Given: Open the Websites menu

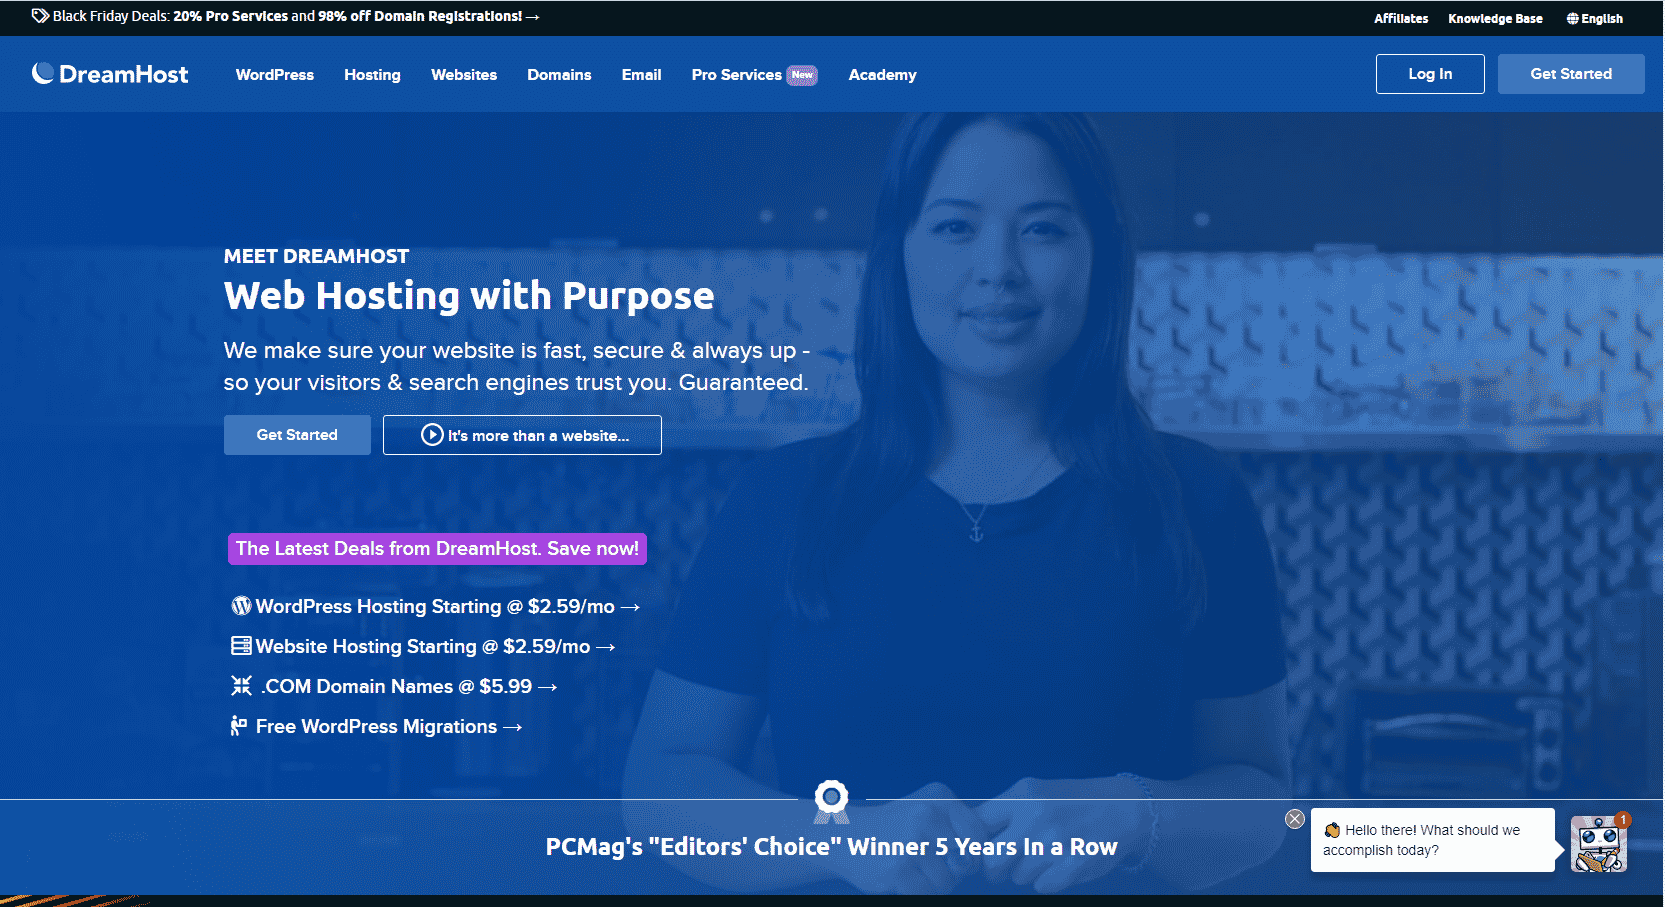Looking at the screenshot, I should pos(464,75).
